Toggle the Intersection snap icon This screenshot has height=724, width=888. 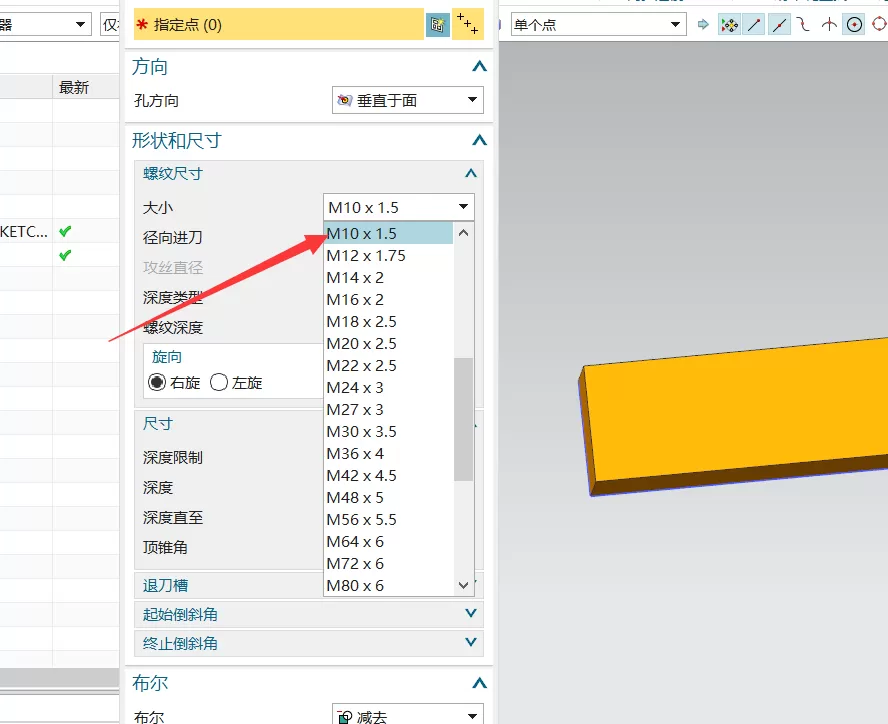[829, 24]
